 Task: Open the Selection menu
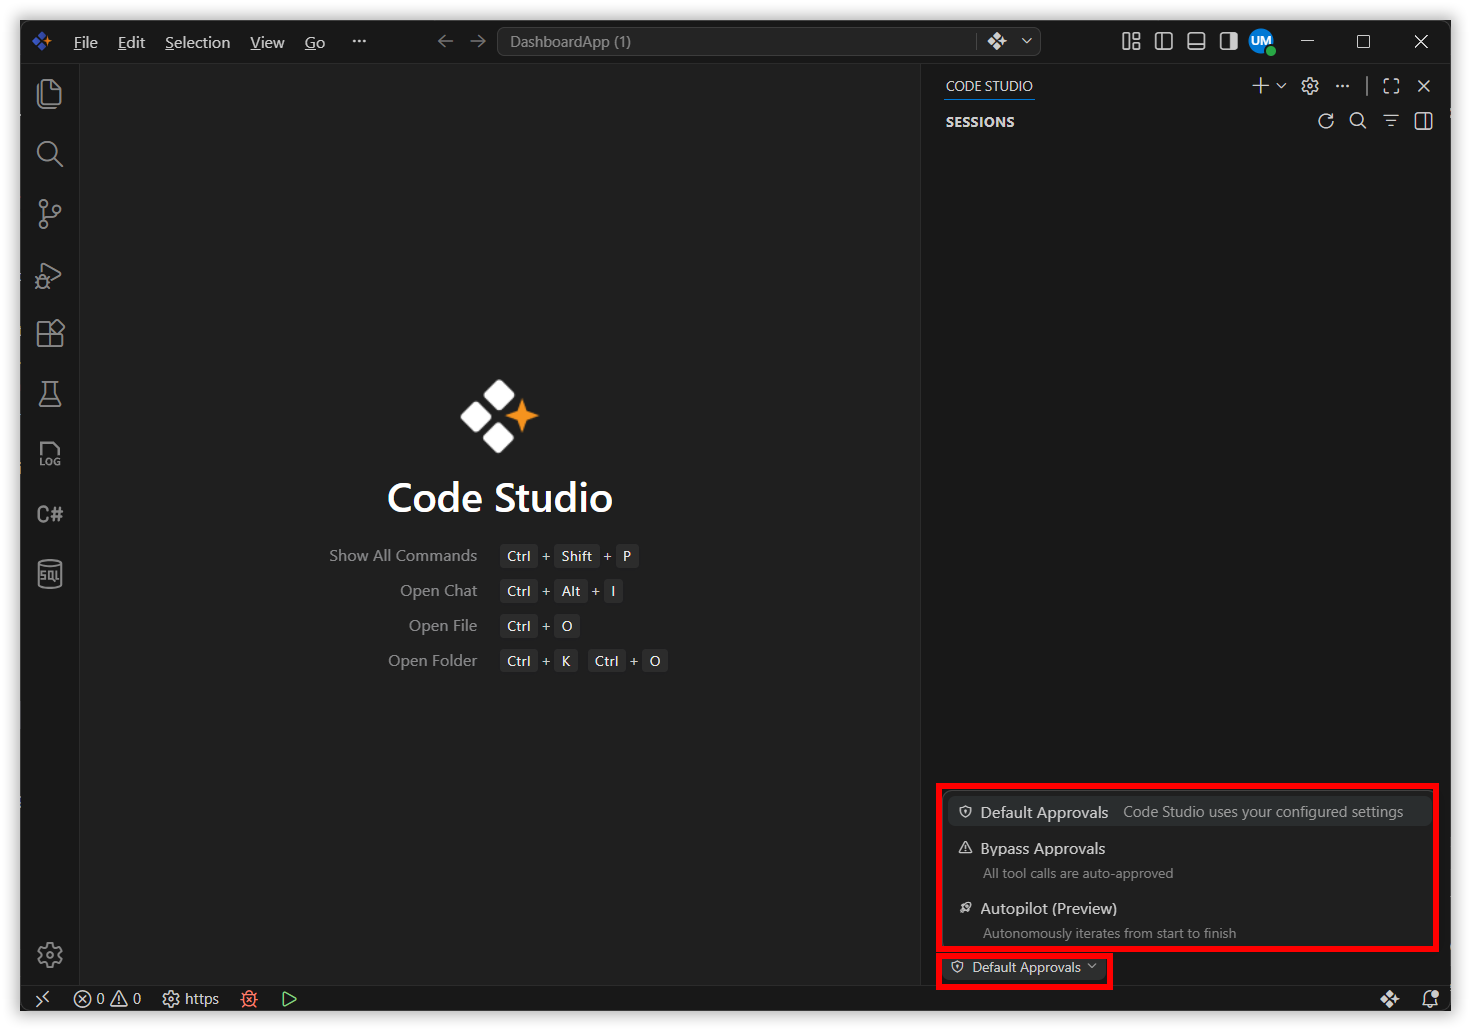click(x=197, y=42)
